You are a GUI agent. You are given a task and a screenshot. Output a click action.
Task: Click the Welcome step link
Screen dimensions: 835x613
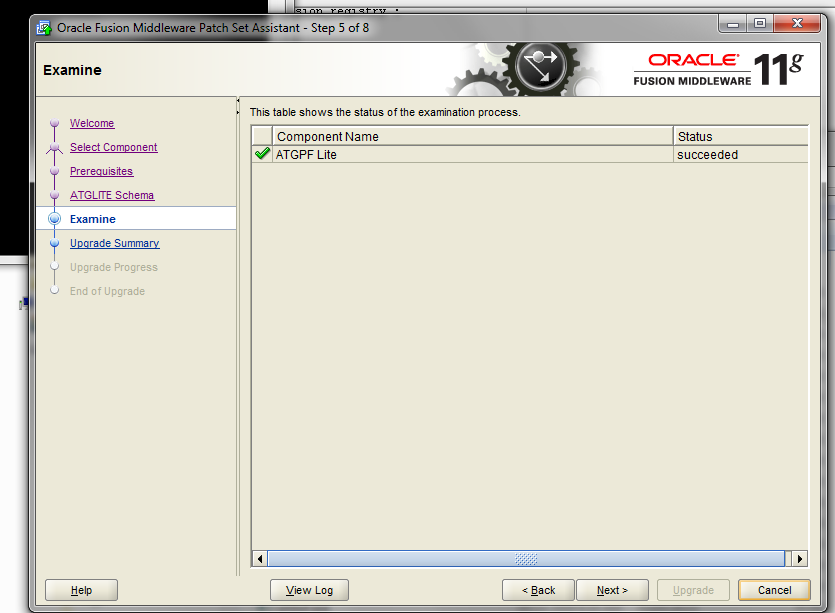92,123
